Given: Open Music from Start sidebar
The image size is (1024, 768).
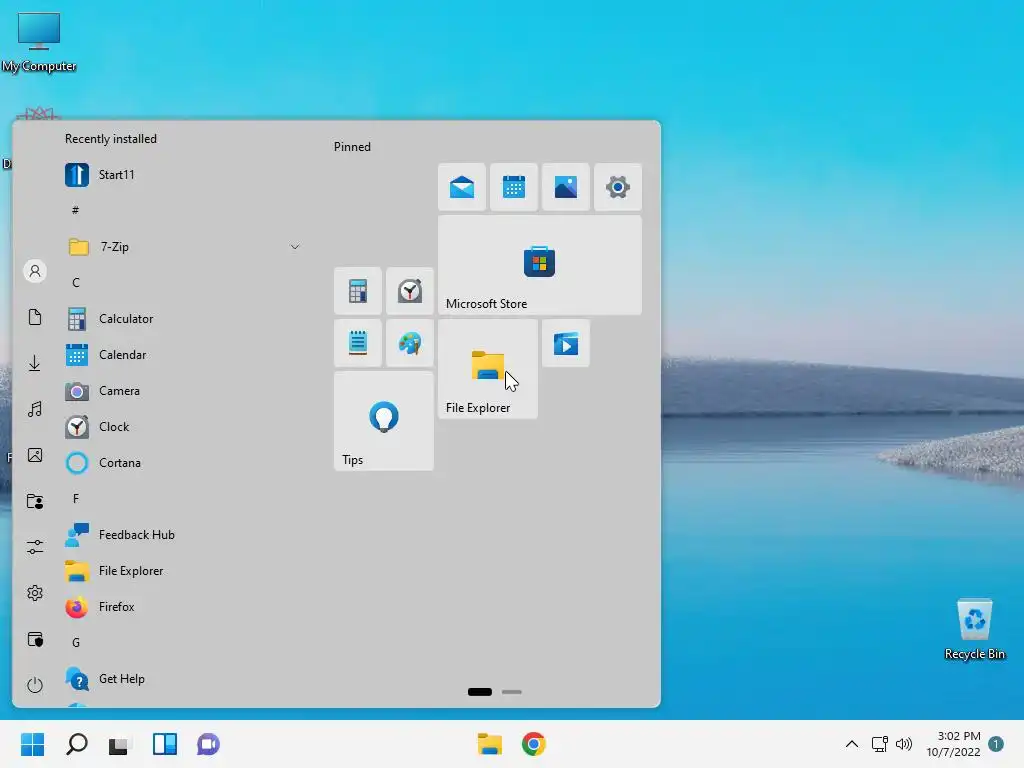Looking at the screenshot, I should point(35,409).
